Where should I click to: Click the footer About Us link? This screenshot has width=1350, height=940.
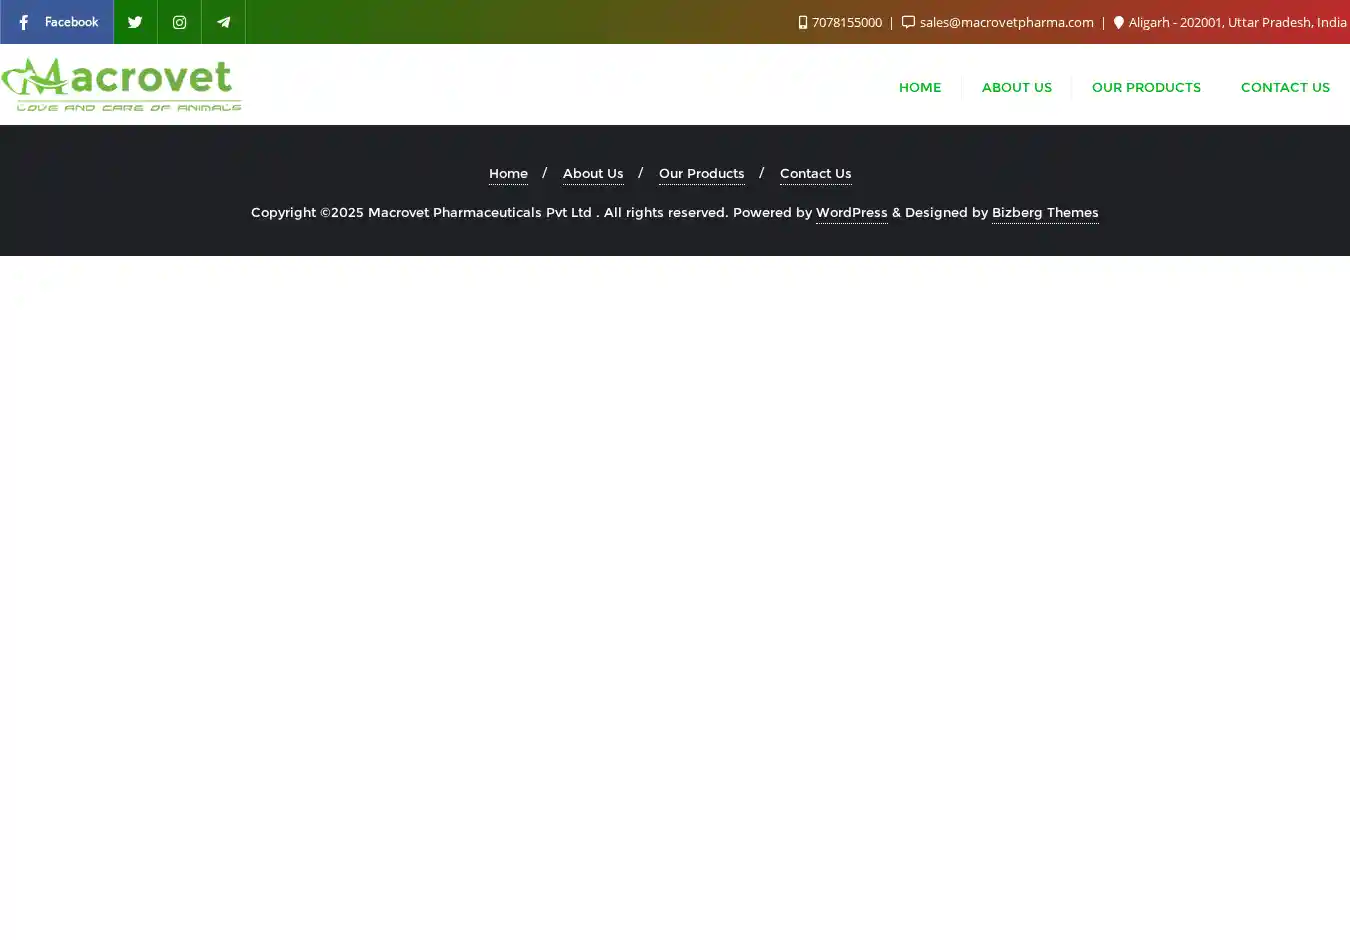pyautogui.click(x=592, y=173)
